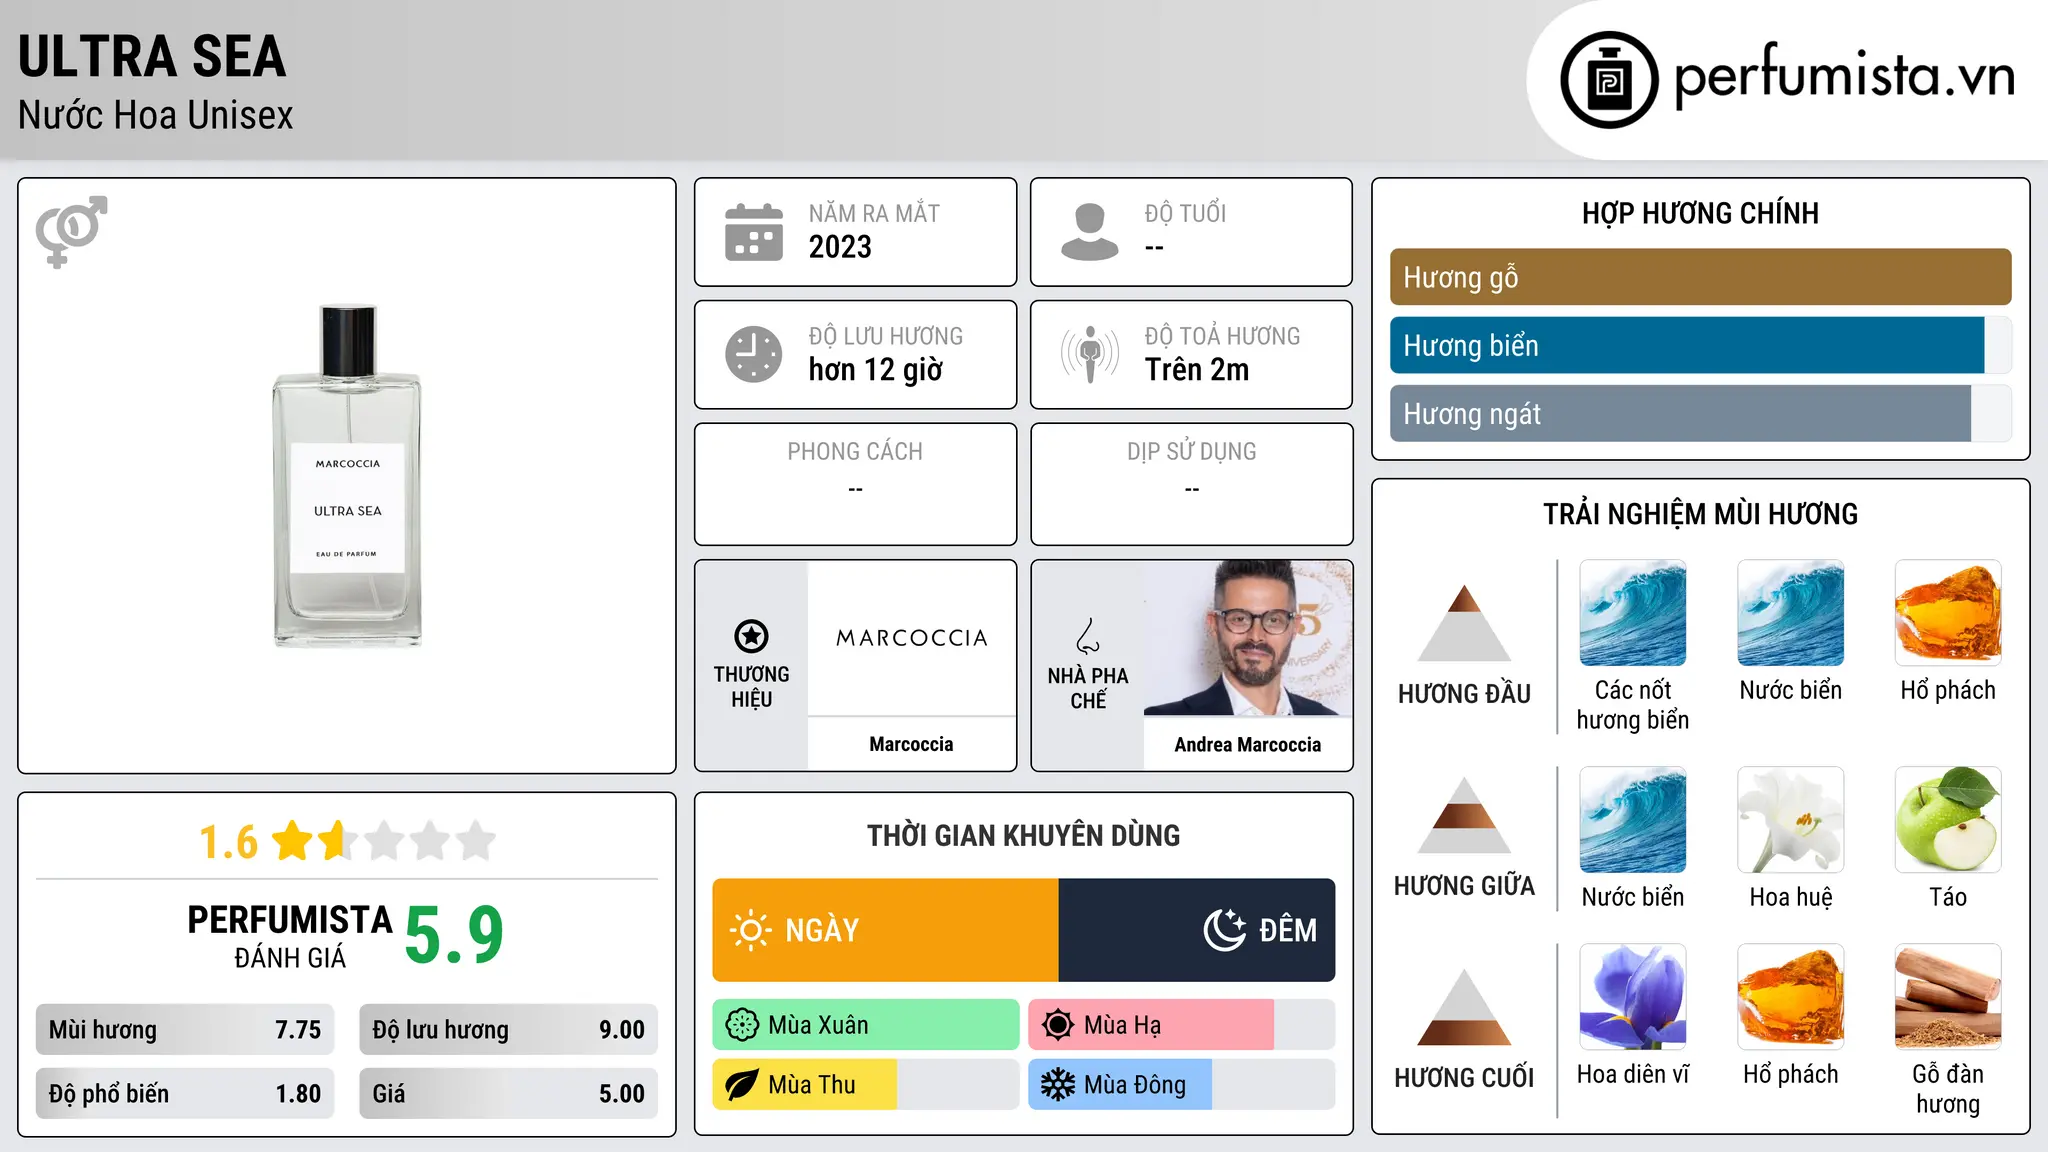Click the clock icon beside Độ lưu hương
2048x1152 pixels.
click(754, 354)
